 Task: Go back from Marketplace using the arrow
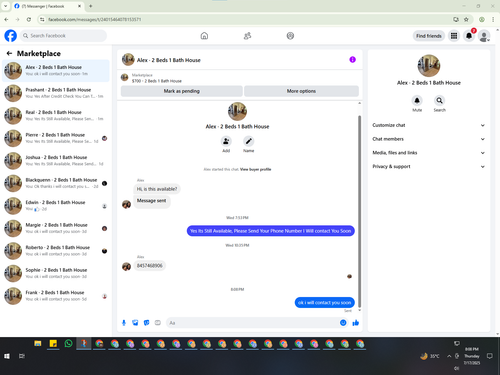pos(9,53)
